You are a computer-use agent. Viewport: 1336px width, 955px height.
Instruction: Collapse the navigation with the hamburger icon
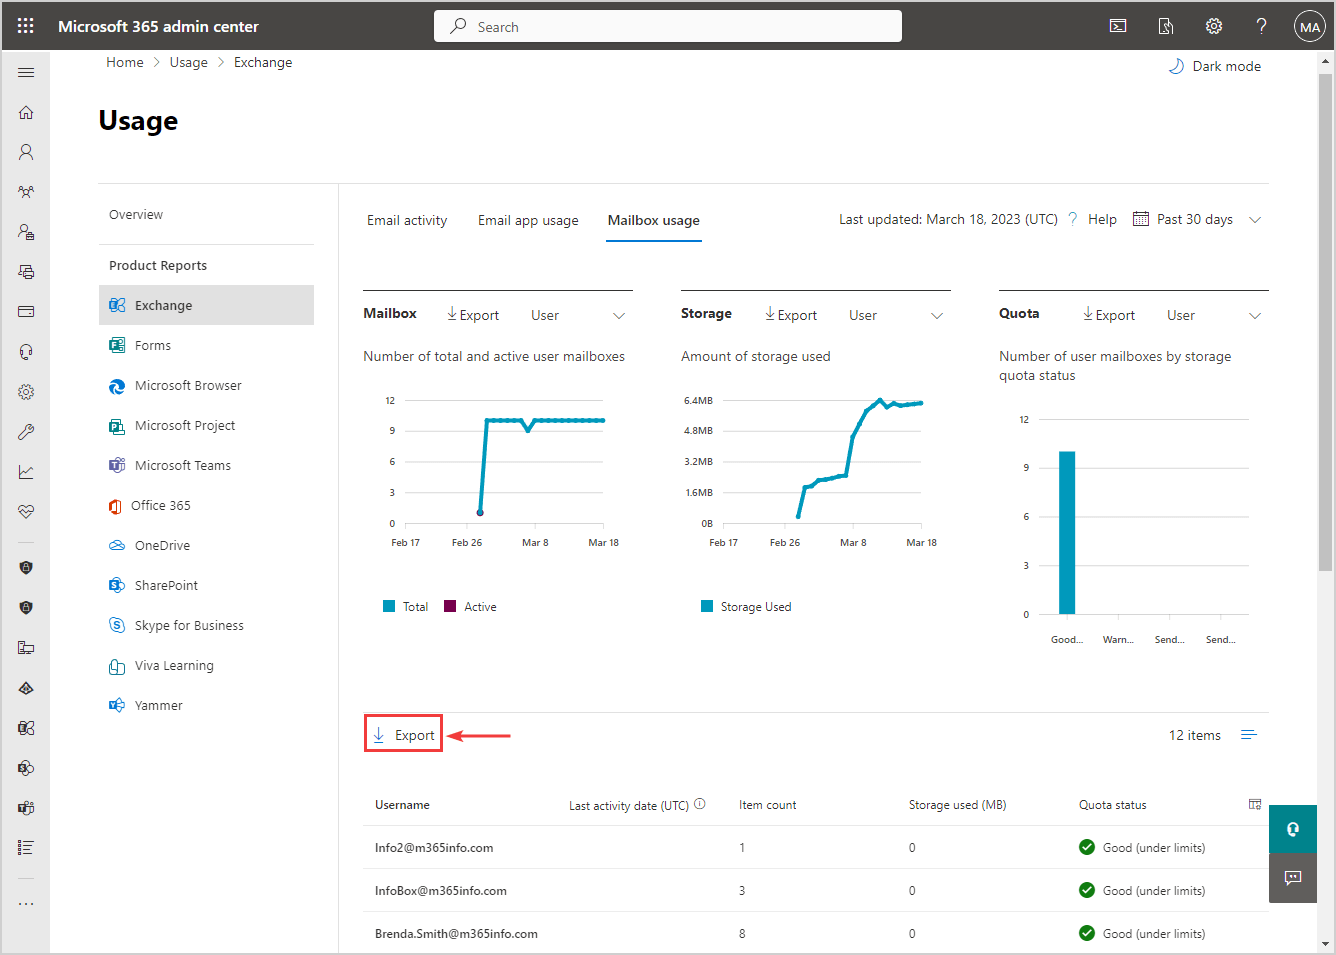pyautogui.click(x=26, y=71)
